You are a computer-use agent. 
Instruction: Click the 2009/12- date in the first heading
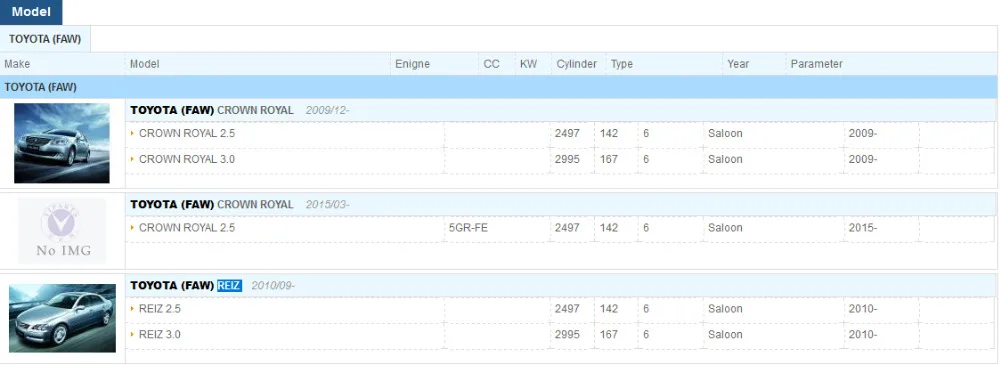(327, 110)
